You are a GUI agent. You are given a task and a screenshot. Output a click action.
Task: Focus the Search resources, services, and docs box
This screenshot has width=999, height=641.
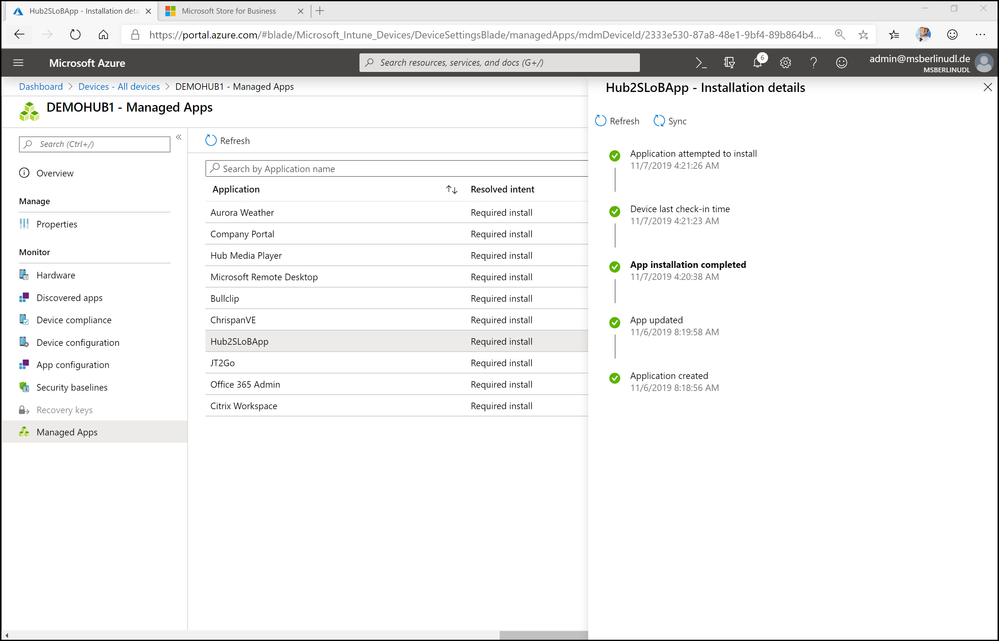pyautogui.click(x=500, y=62)
